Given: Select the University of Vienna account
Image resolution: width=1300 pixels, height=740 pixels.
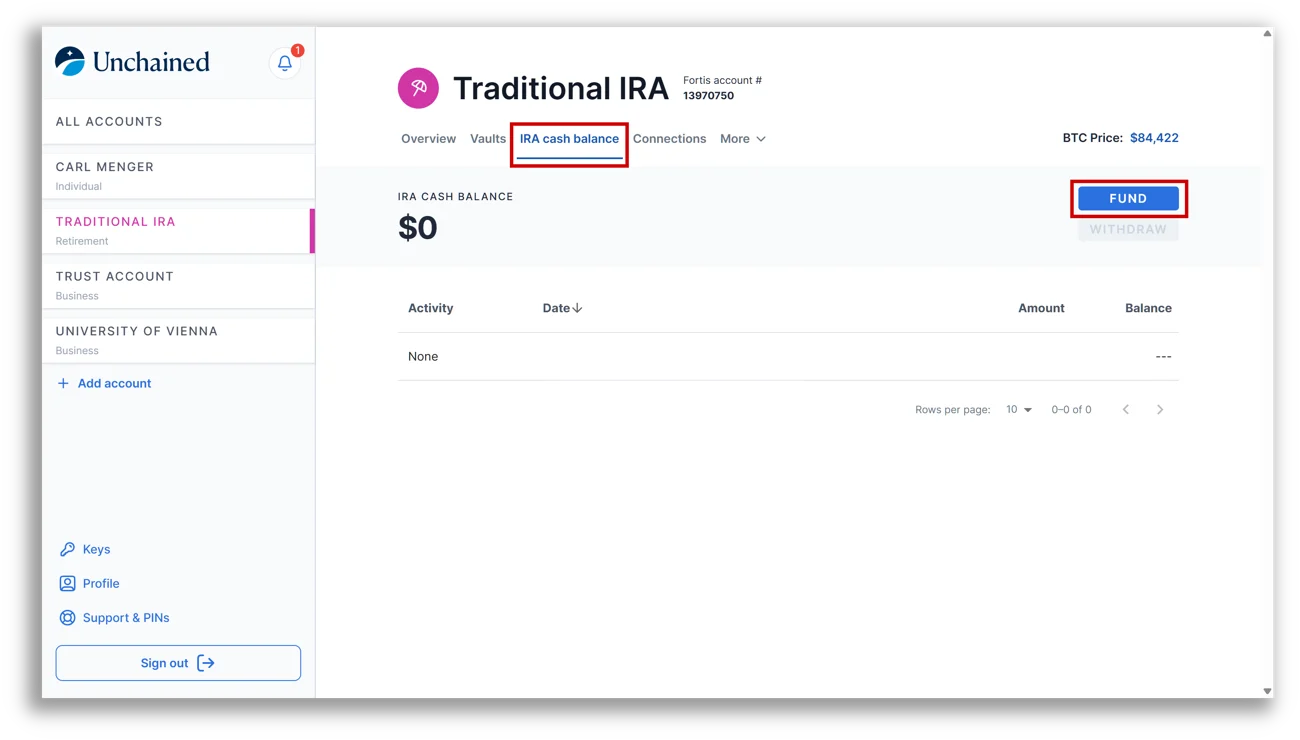Looking at the screenshot, I should [178, 339].
